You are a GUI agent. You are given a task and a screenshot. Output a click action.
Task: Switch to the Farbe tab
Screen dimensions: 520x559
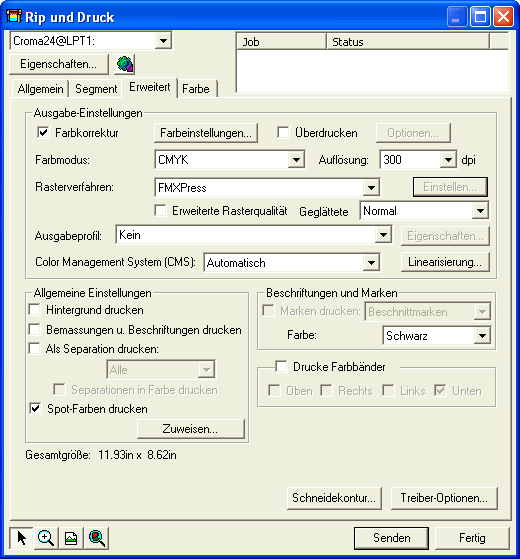pos(196,88)
